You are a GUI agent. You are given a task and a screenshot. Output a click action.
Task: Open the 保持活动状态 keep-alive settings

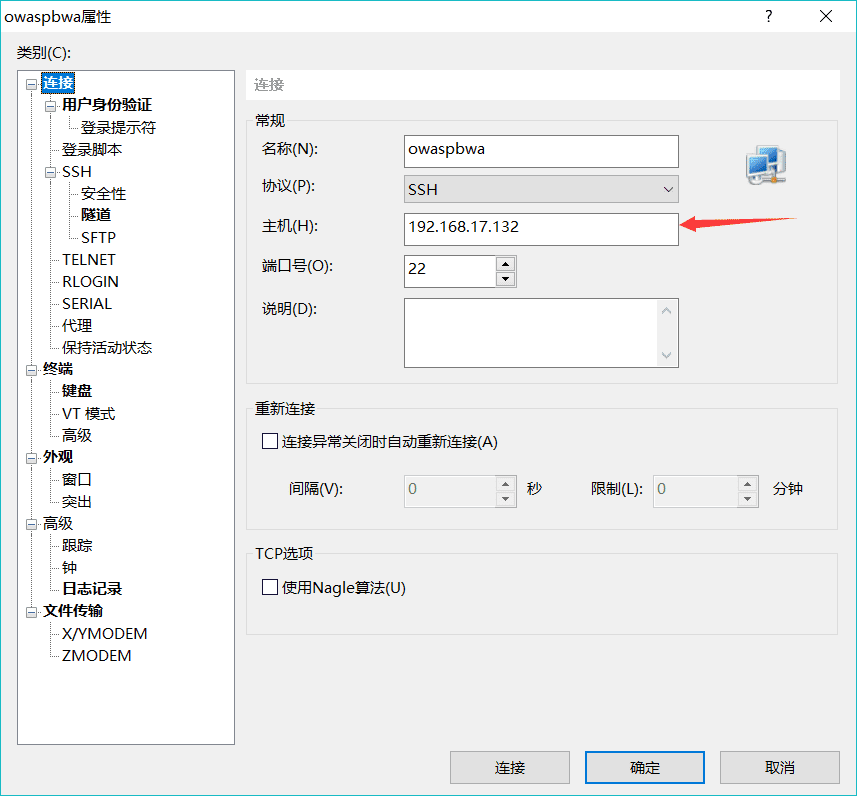(x=102, y=347)
